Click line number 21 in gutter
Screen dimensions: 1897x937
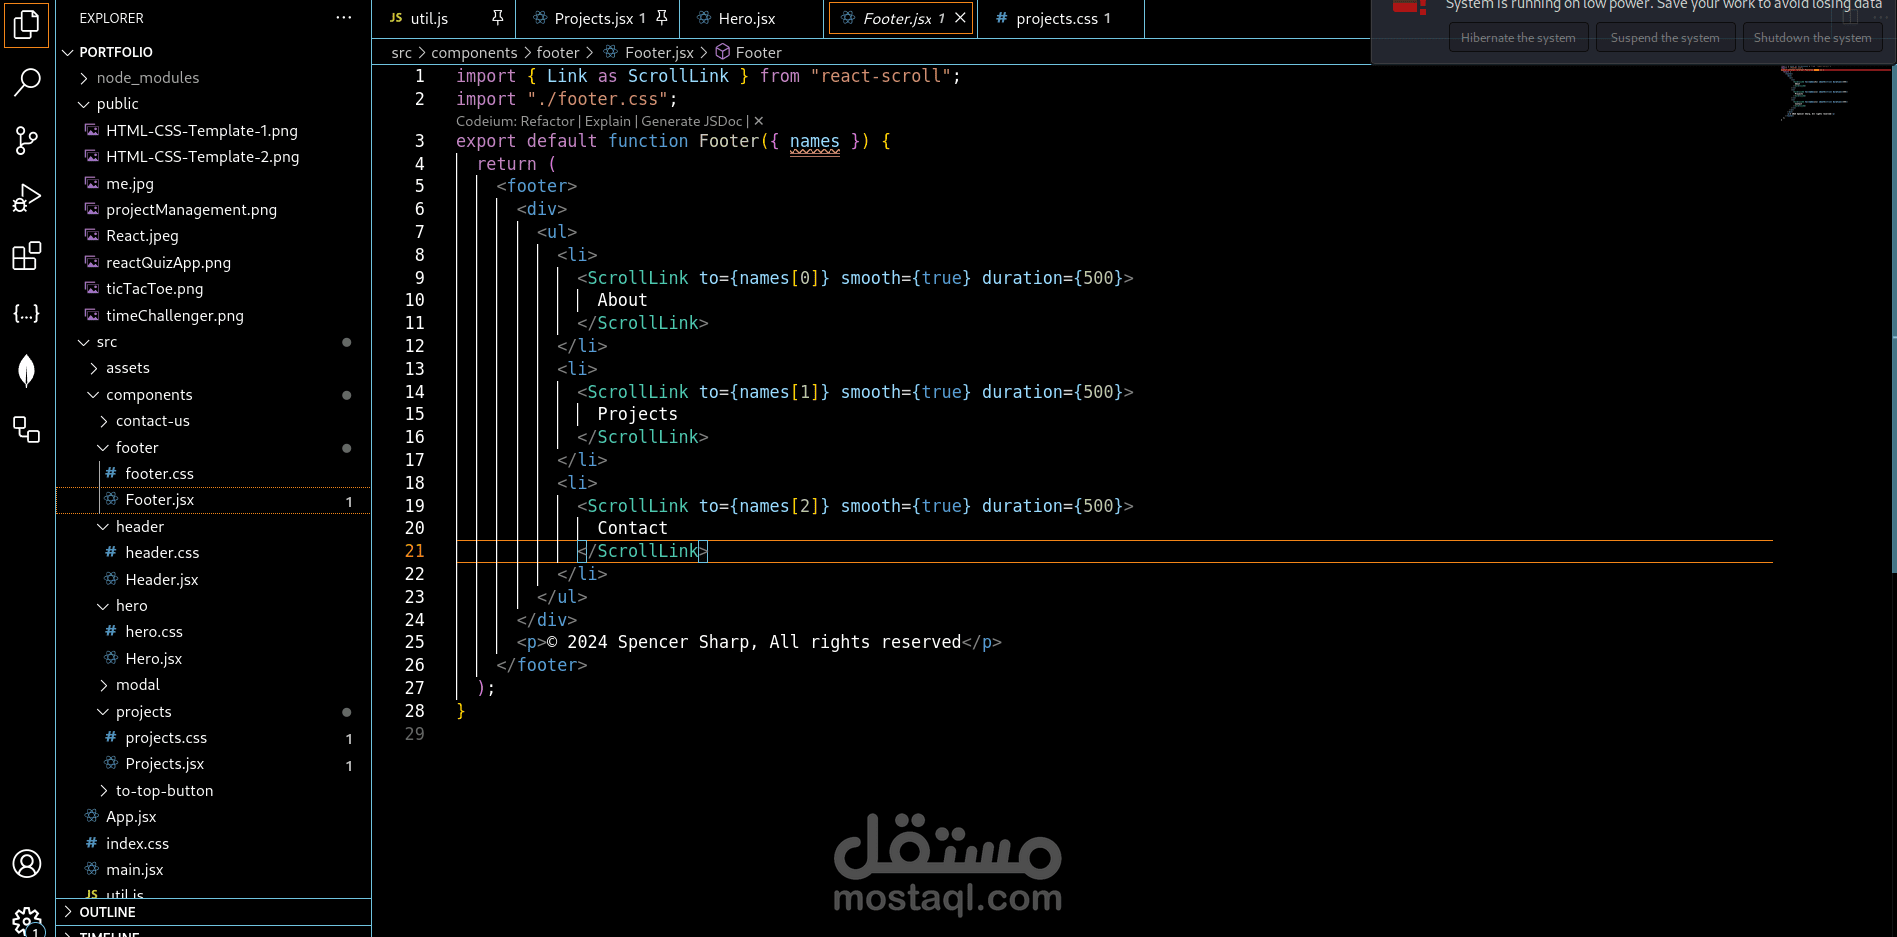[414, 551]
